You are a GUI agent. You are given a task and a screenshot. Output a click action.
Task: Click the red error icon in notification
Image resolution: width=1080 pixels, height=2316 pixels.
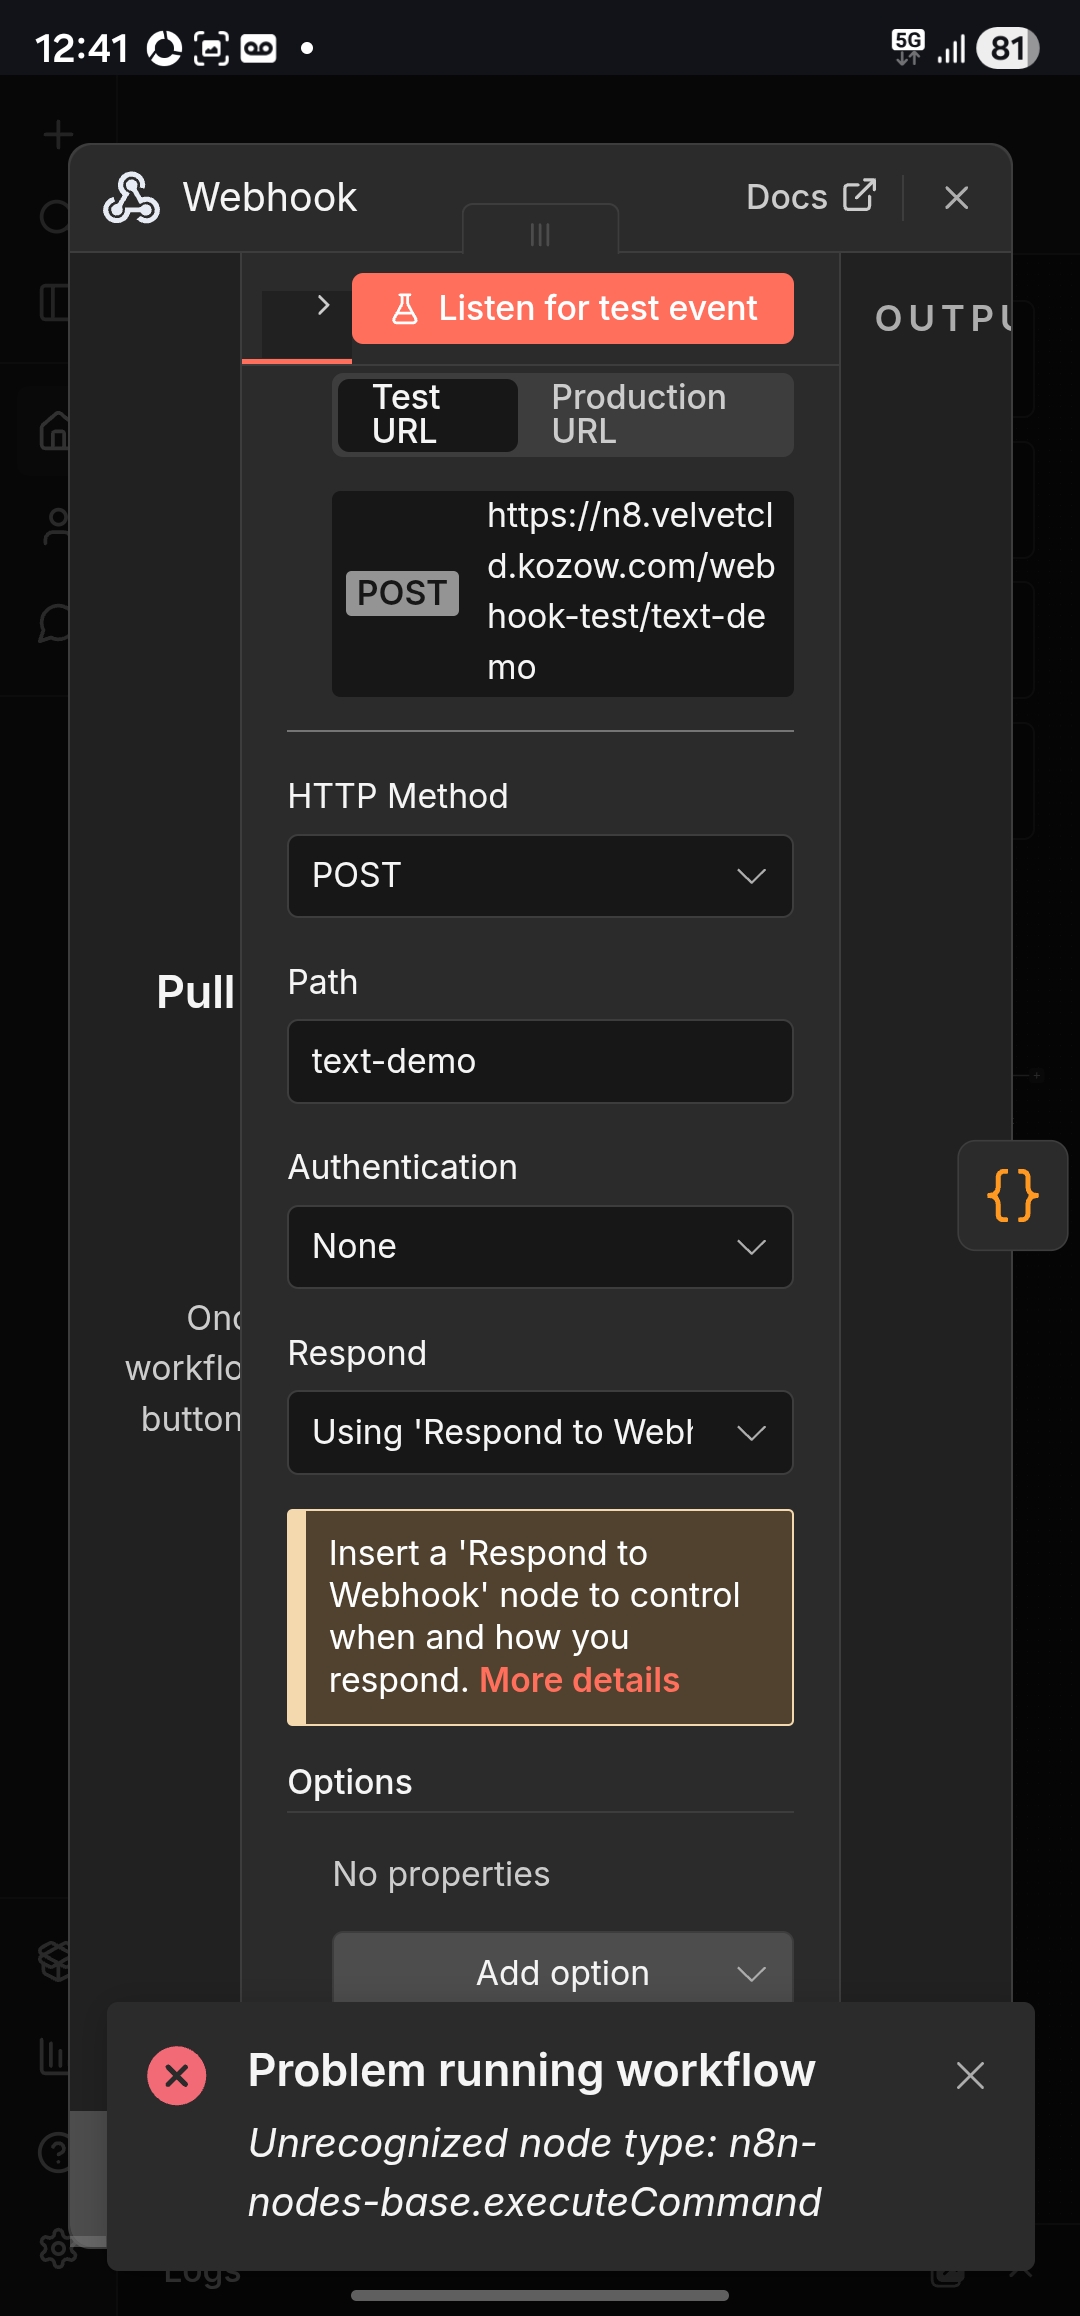(177, 2076)
